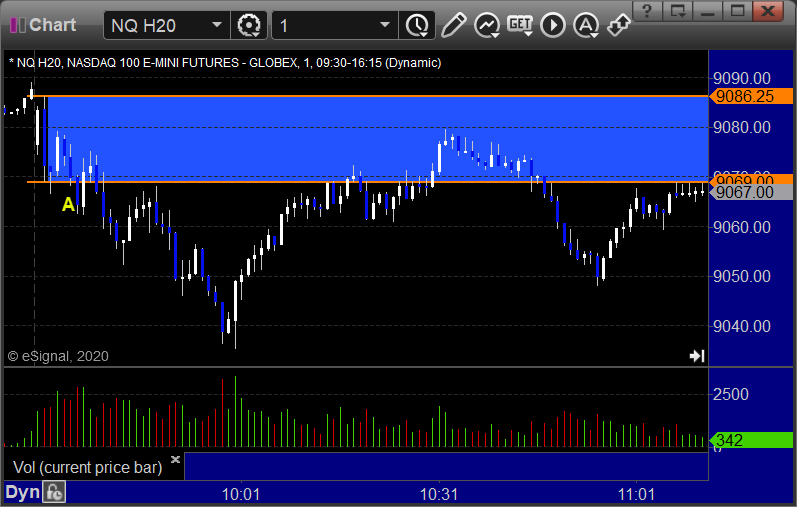Click the gray 9067.00 current price label
The image size is (797, 507).
tap(751, 192)
